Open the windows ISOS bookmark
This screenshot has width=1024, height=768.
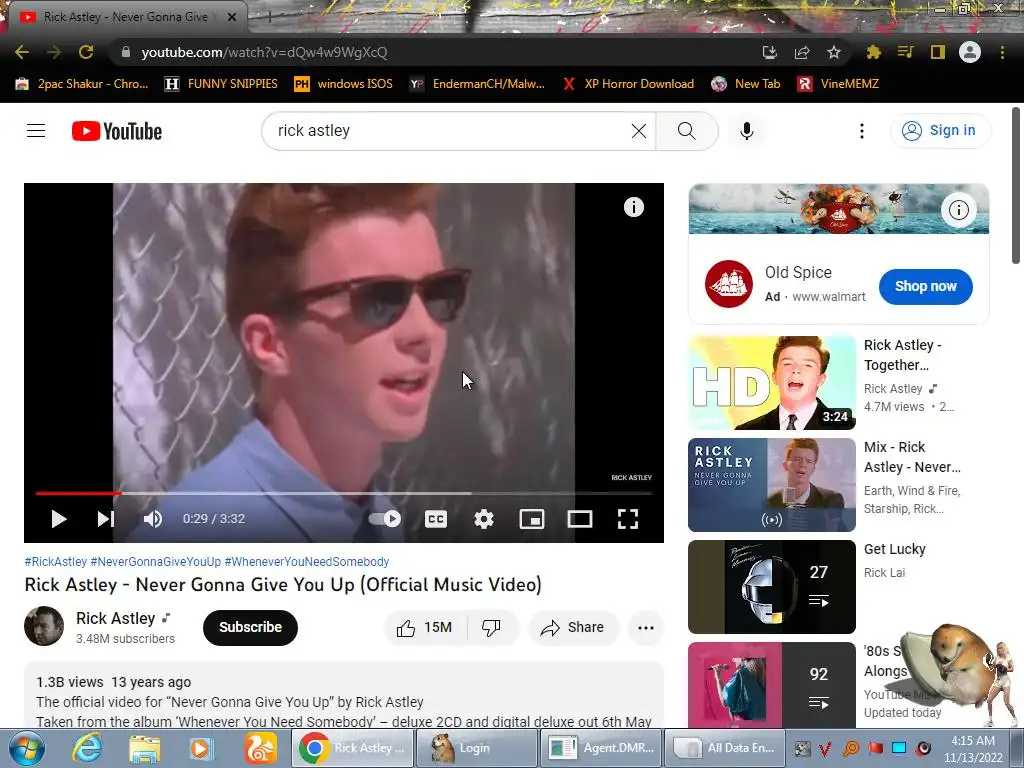[x=344, y=84]
